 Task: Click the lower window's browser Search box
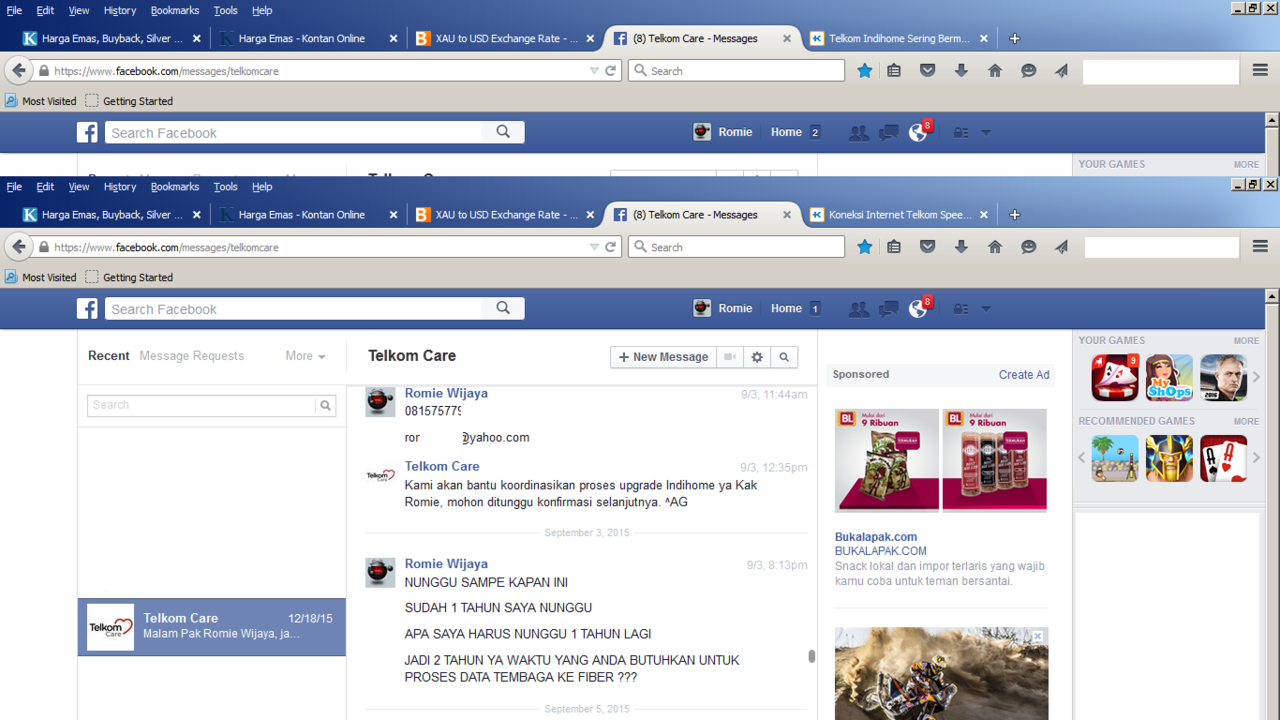click(737, 247)
